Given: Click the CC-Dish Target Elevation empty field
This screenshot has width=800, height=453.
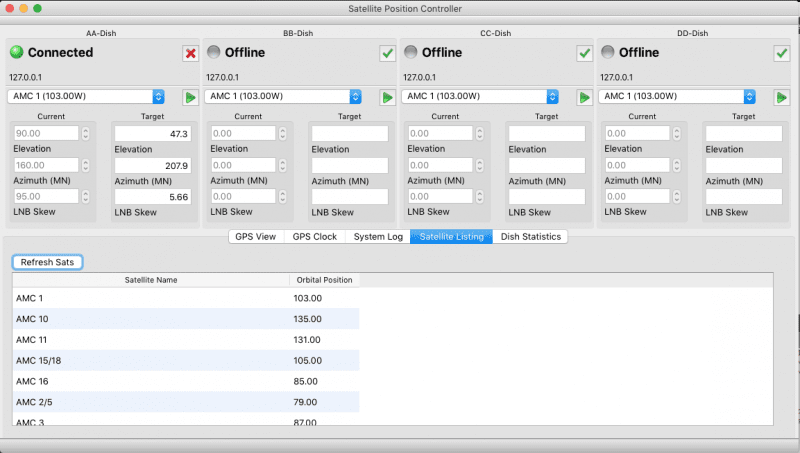Looking at the screenshot, I should click(547, 134).
